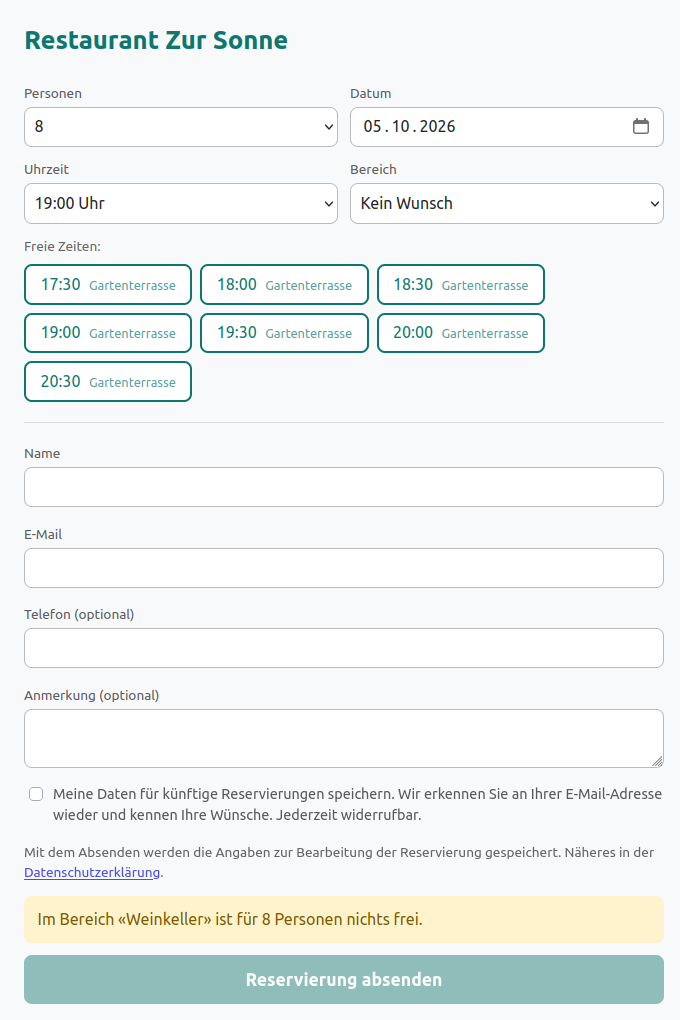680x1020 pixels.
Task: Select the 19:00 Gartenterrasse time slot
Action: (x=108, y=333)
